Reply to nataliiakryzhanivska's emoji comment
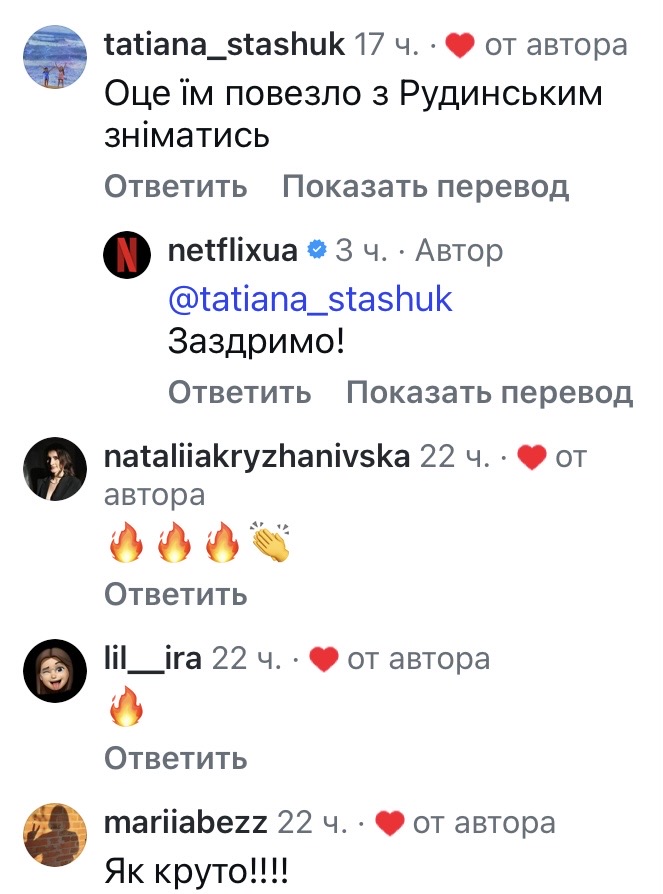 [x=175, y=595]
